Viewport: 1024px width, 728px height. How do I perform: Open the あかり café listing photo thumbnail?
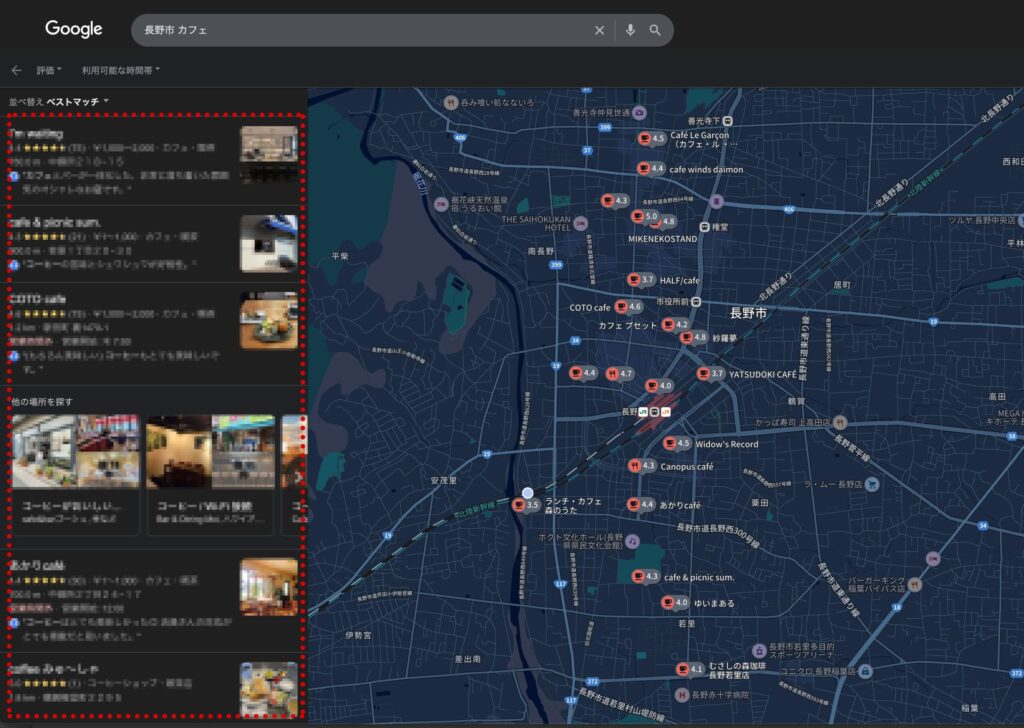pyautogui.click(x=269, y=587)
